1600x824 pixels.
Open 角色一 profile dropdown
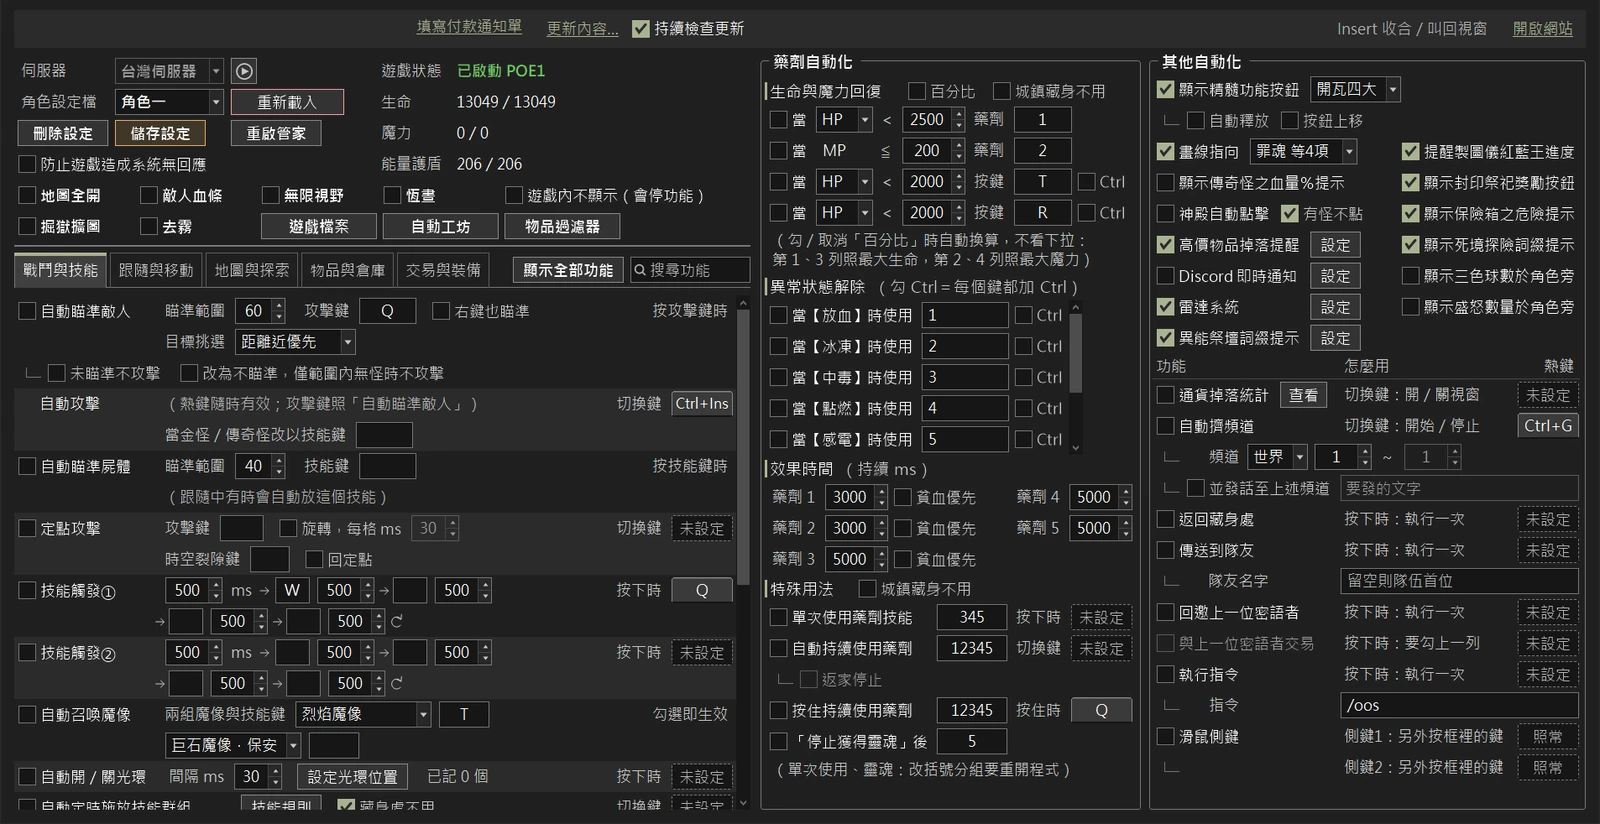[169, 102]
